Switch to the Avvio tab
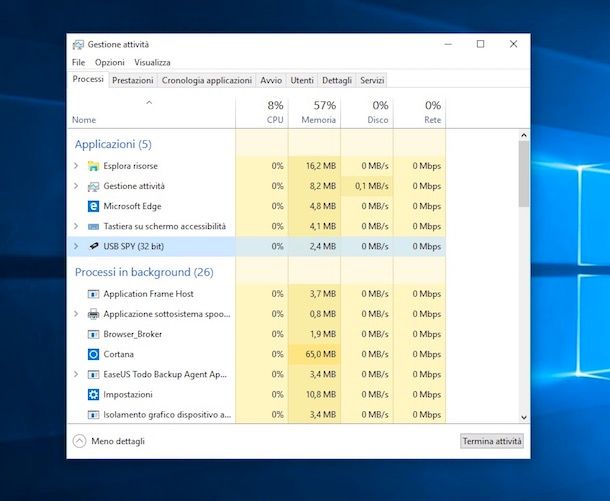610x501 pixels. point(271,81)
